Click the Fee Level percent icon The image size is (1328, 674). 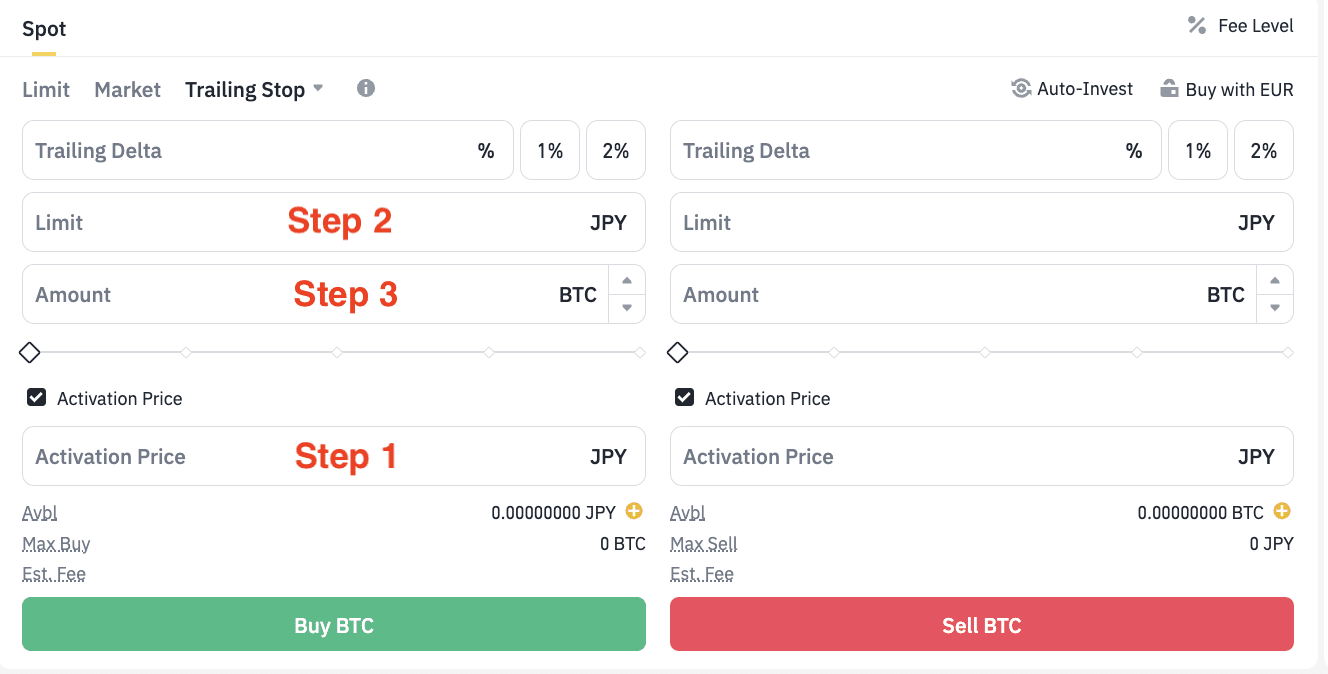click(x=1196, y=26)
